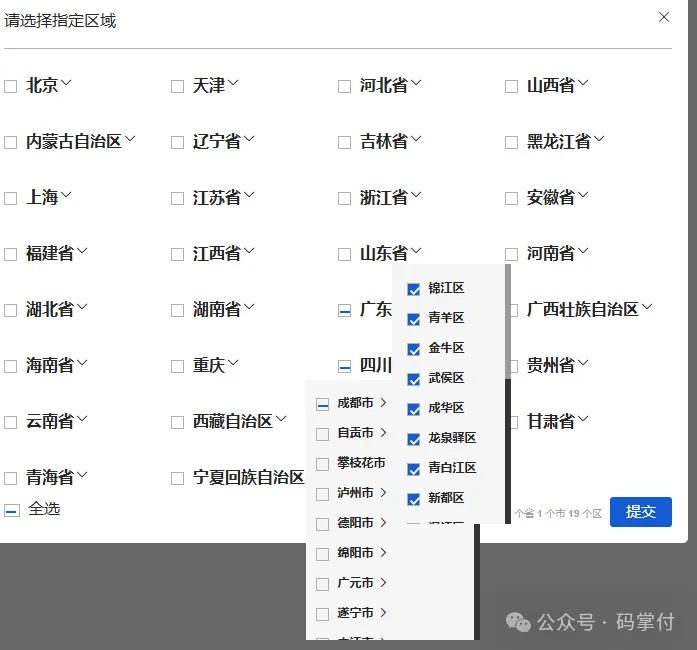The width and height of the screenshot is (697, 650).
Task: Uncheck 龙泉驿区 district
Action: (x=413, y=439)
